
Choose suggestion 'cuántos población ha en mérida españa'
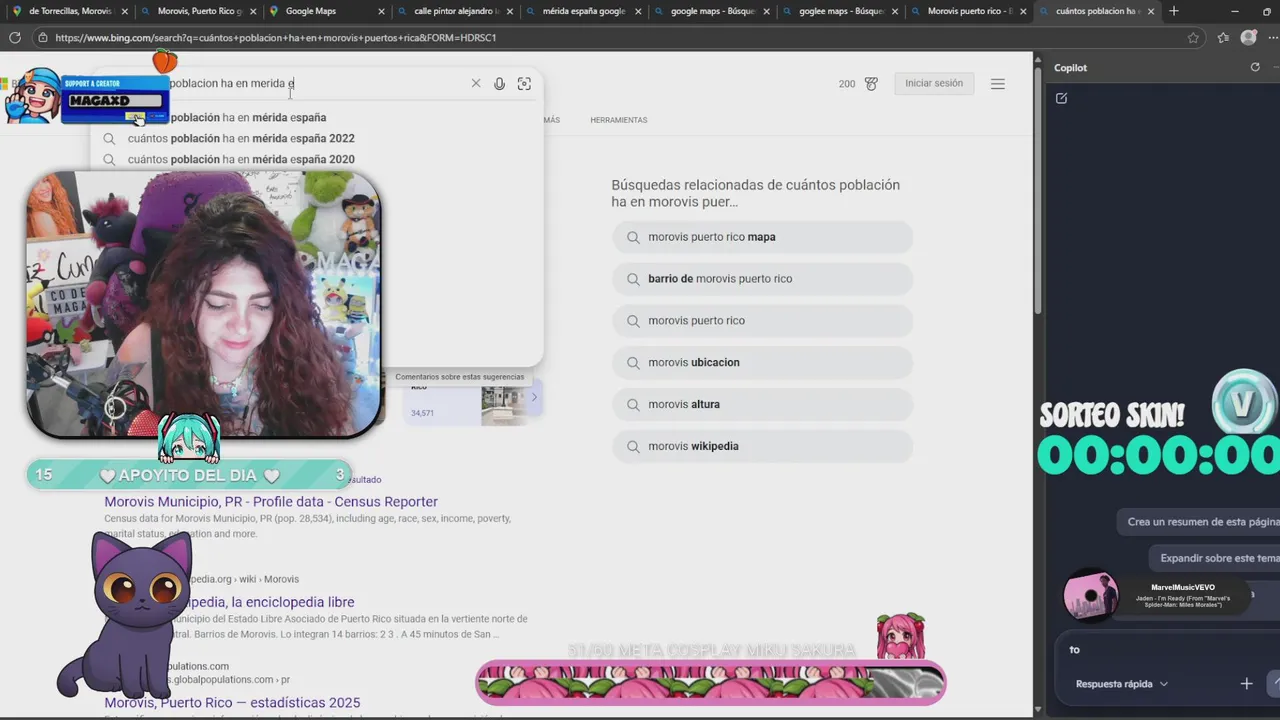pyautogui.click(x=317, y=117)
